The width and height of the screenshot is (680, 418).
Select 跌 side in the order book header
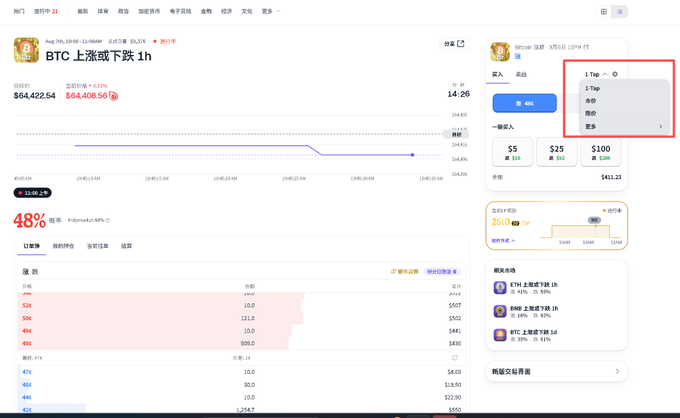click(x=35, y=272)
